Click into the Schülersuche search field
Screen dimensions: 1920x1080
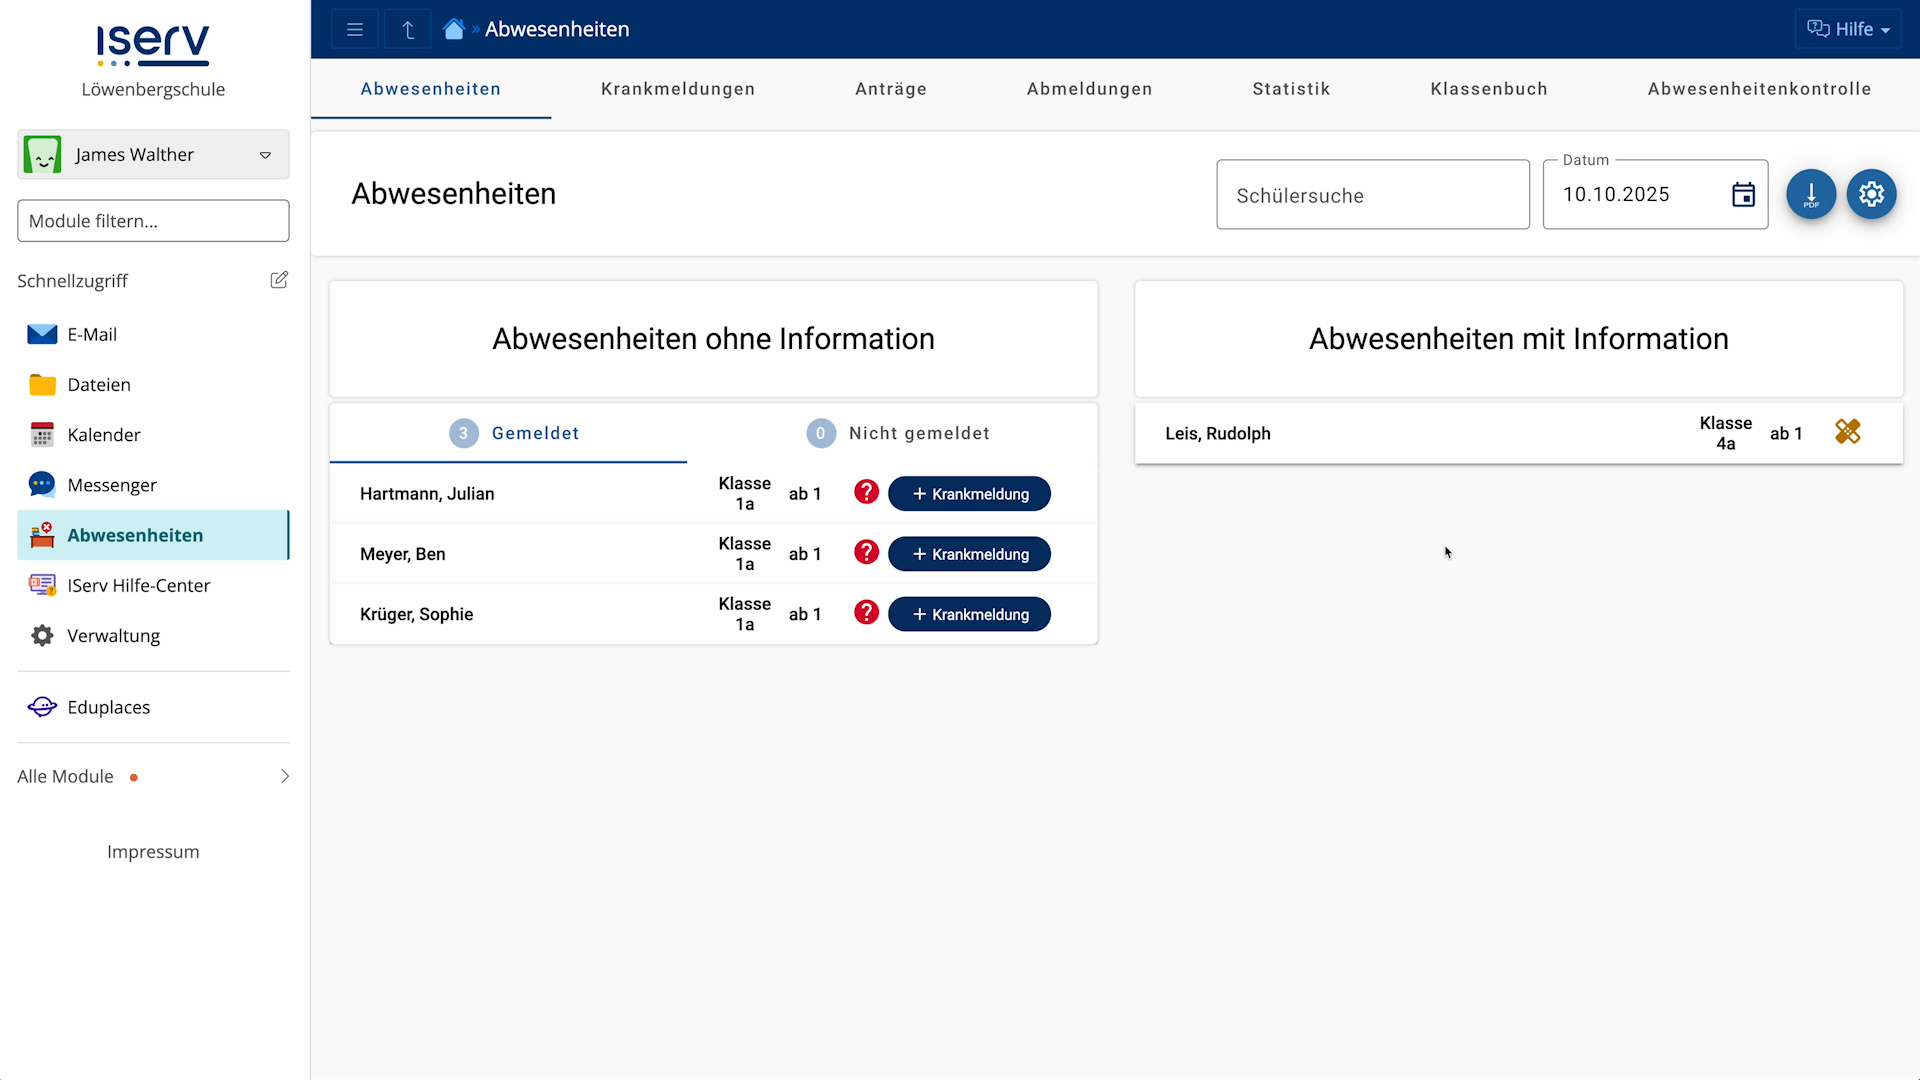[x=1372, y=194]
